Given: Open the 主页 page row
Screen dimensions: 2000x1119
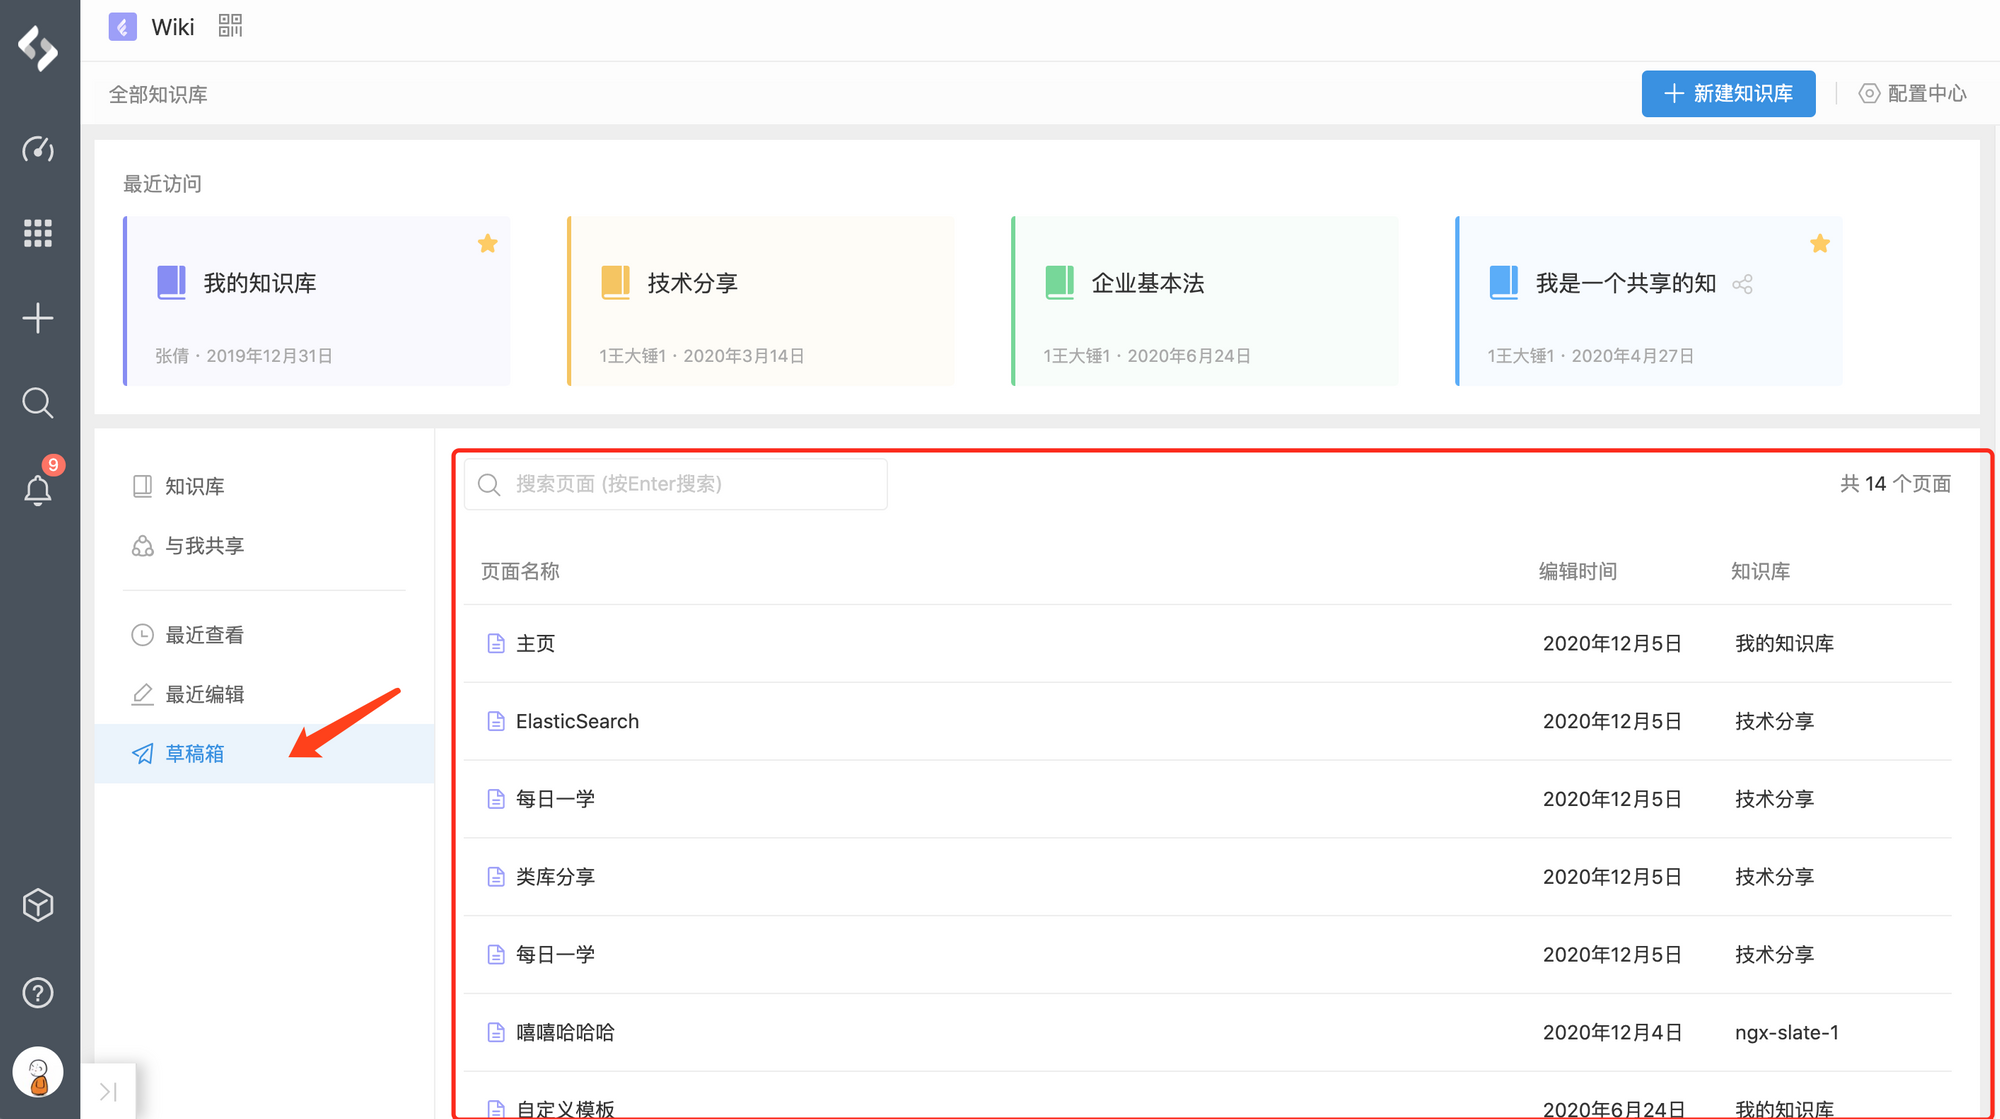Looking at the screenshot, I should point(1208,643).
